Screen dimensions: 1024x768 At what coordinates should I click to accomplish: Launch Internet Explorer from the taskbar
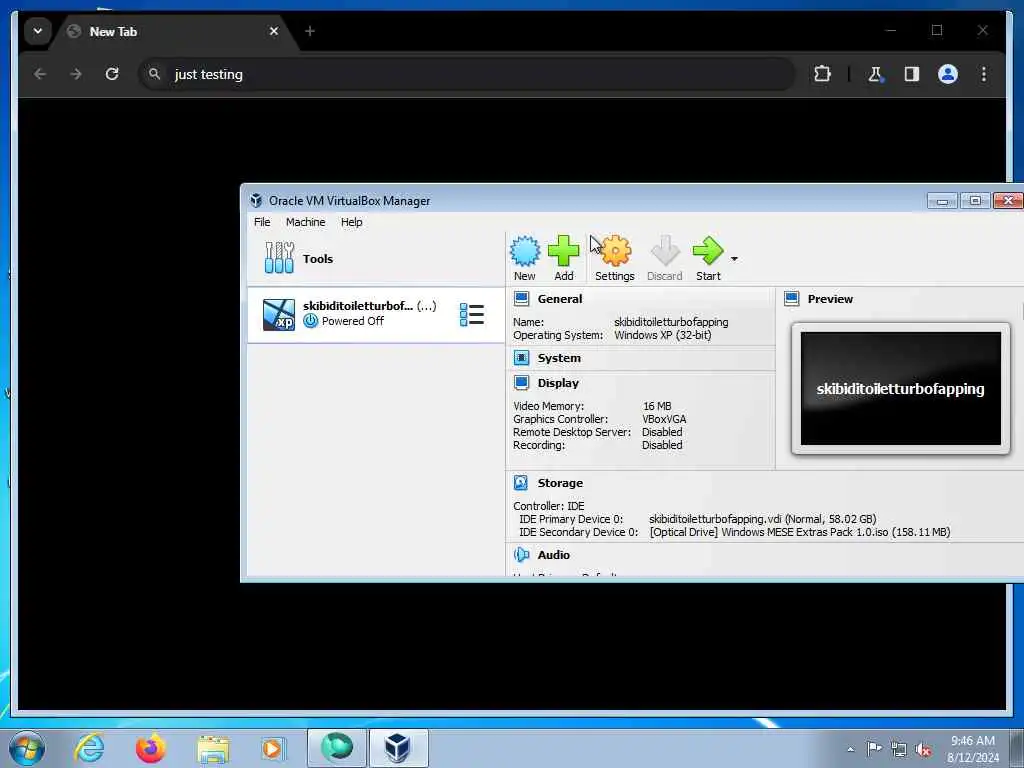coord(89,748)
